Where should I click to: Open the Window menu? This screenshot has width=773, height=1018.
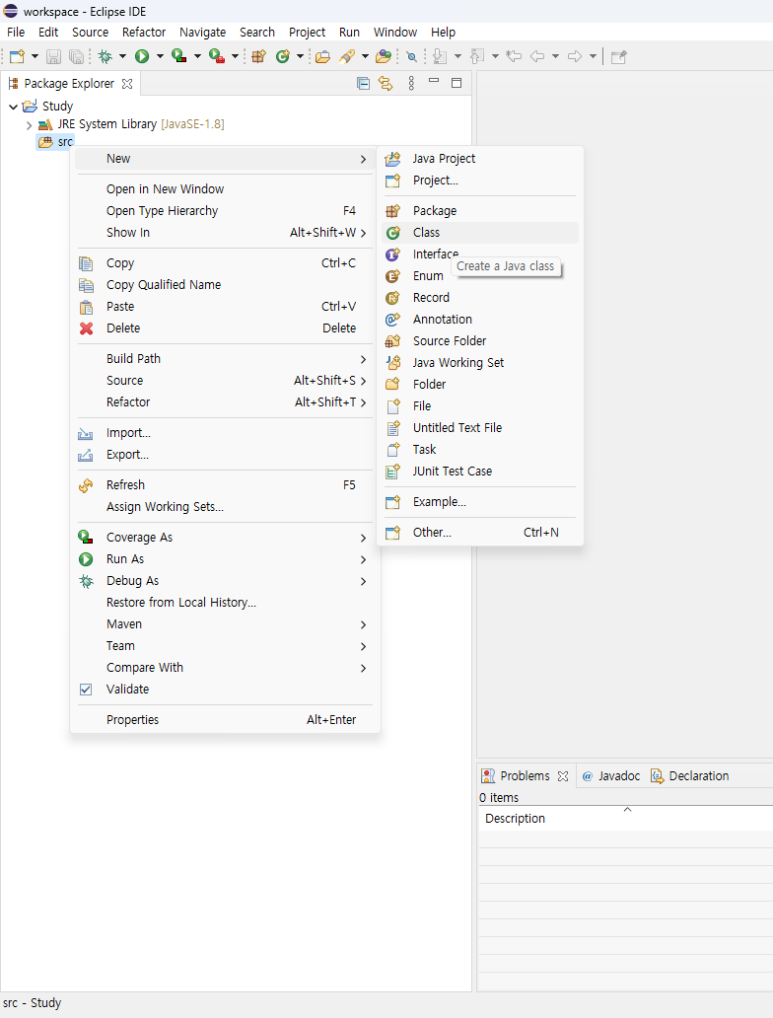tap(395, 32)
